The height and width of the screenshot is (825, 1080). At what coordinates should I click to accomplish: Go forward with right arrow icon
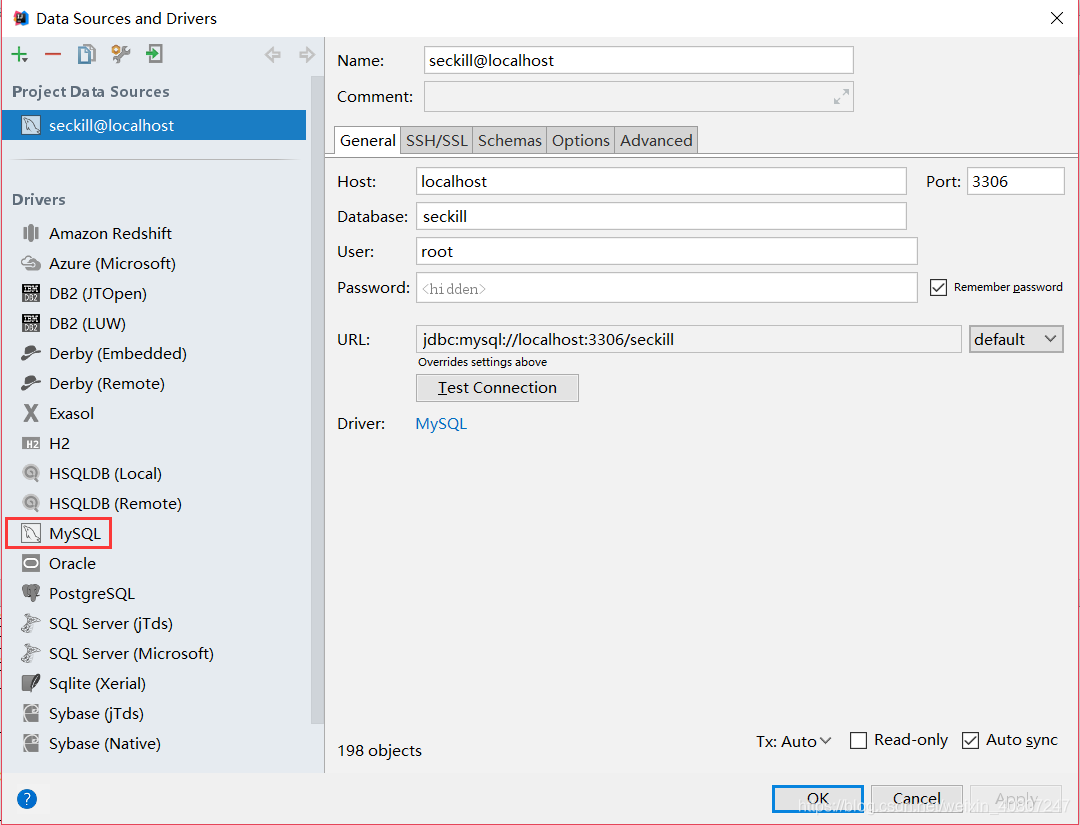coord(307,54)
